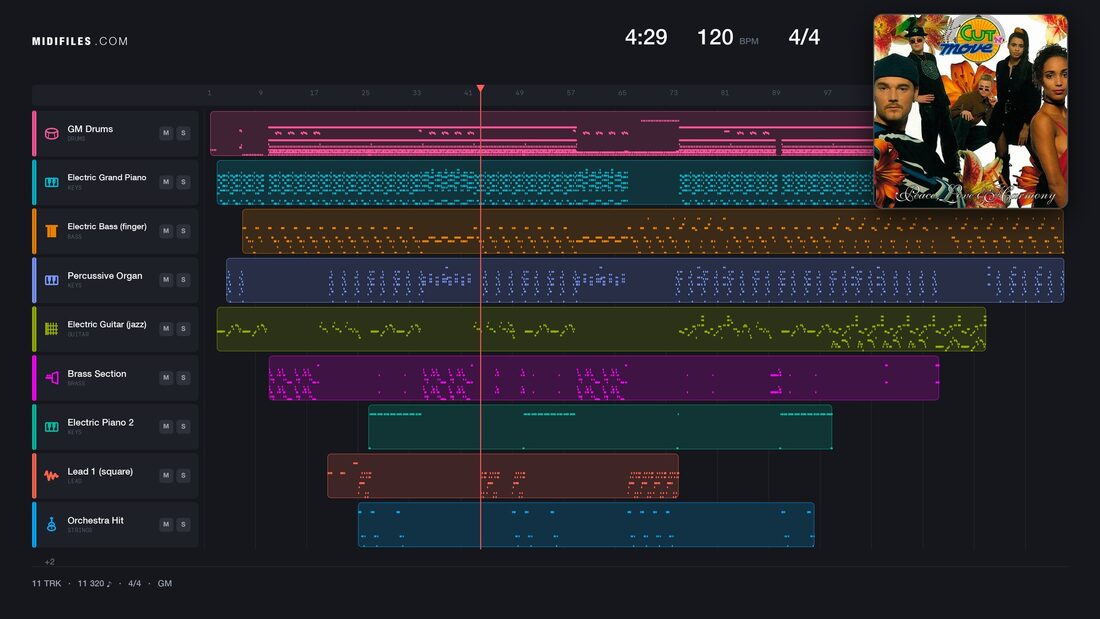The width and height of the screenshot is (1100, 619).
Task: Mute the Electric Grand Piano track
Action: [x=166, y=182]
